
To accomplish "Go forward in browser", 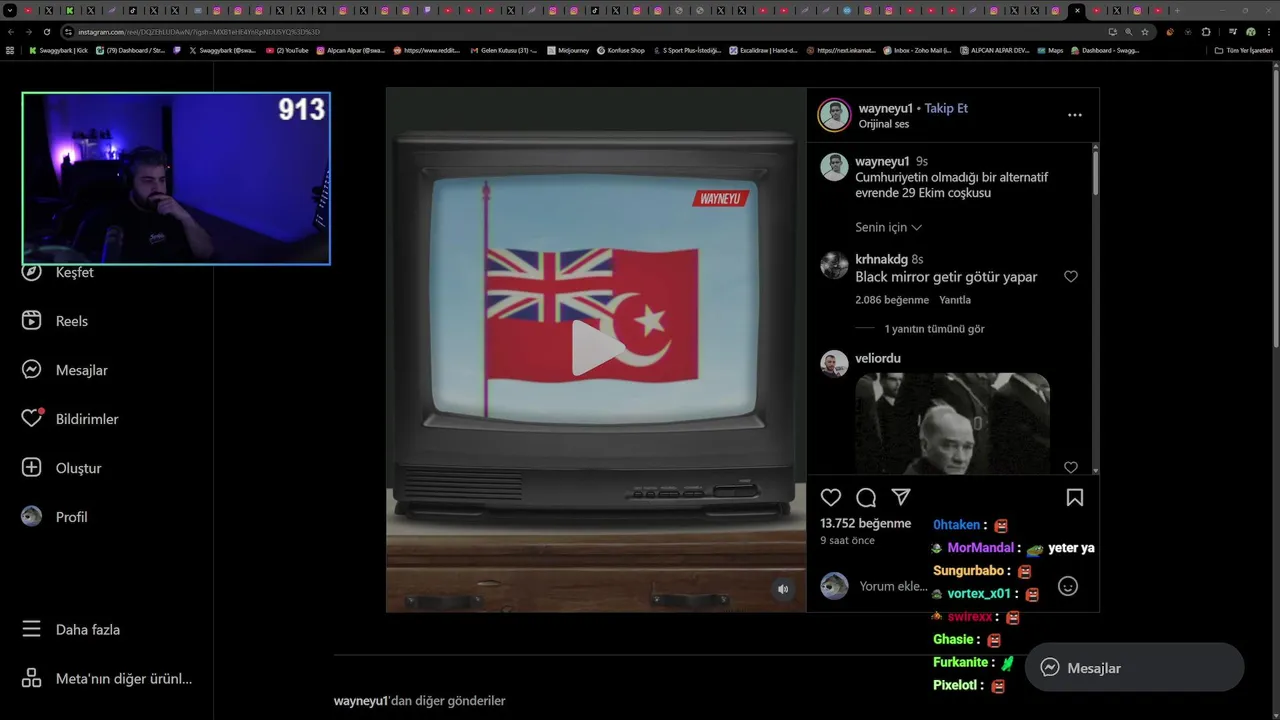I will pos(29,32).
